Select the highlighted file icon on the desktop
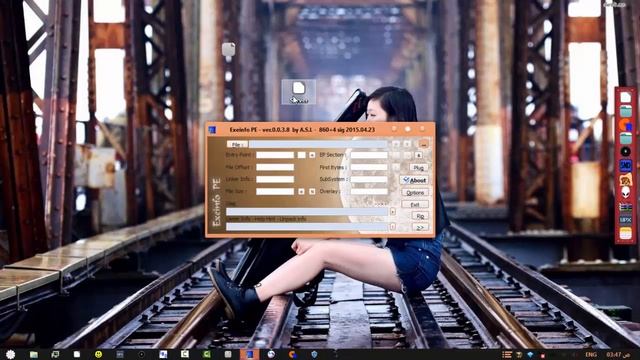Screen dimensions: 640x360 (299, 92)
